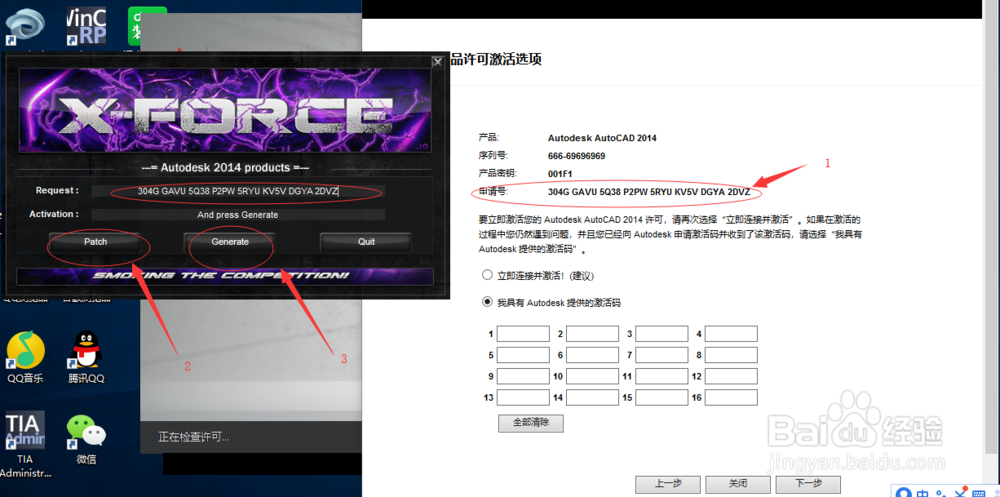Click activation code box 9
The height and width of the screenshot is (497, 1000).
tap(523, 376)
